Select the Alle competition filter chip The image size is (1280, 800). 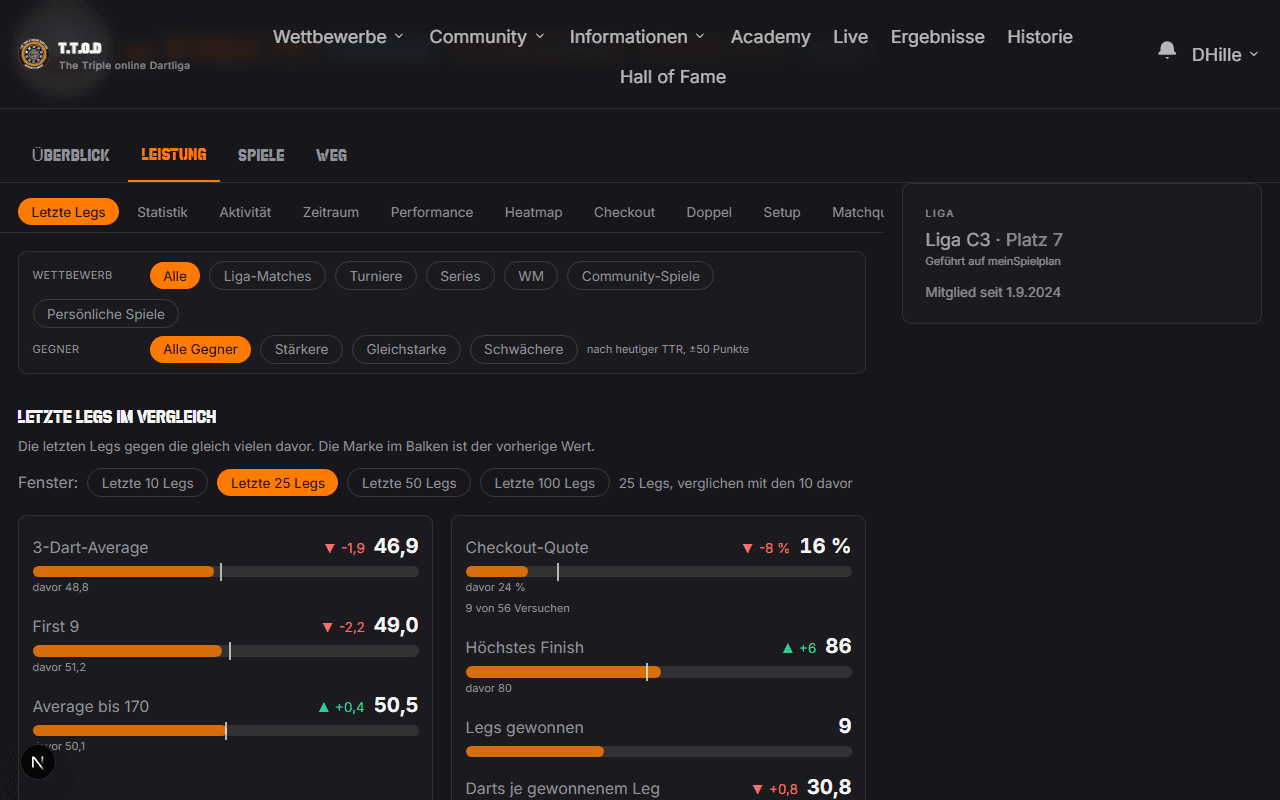[175, 276]
